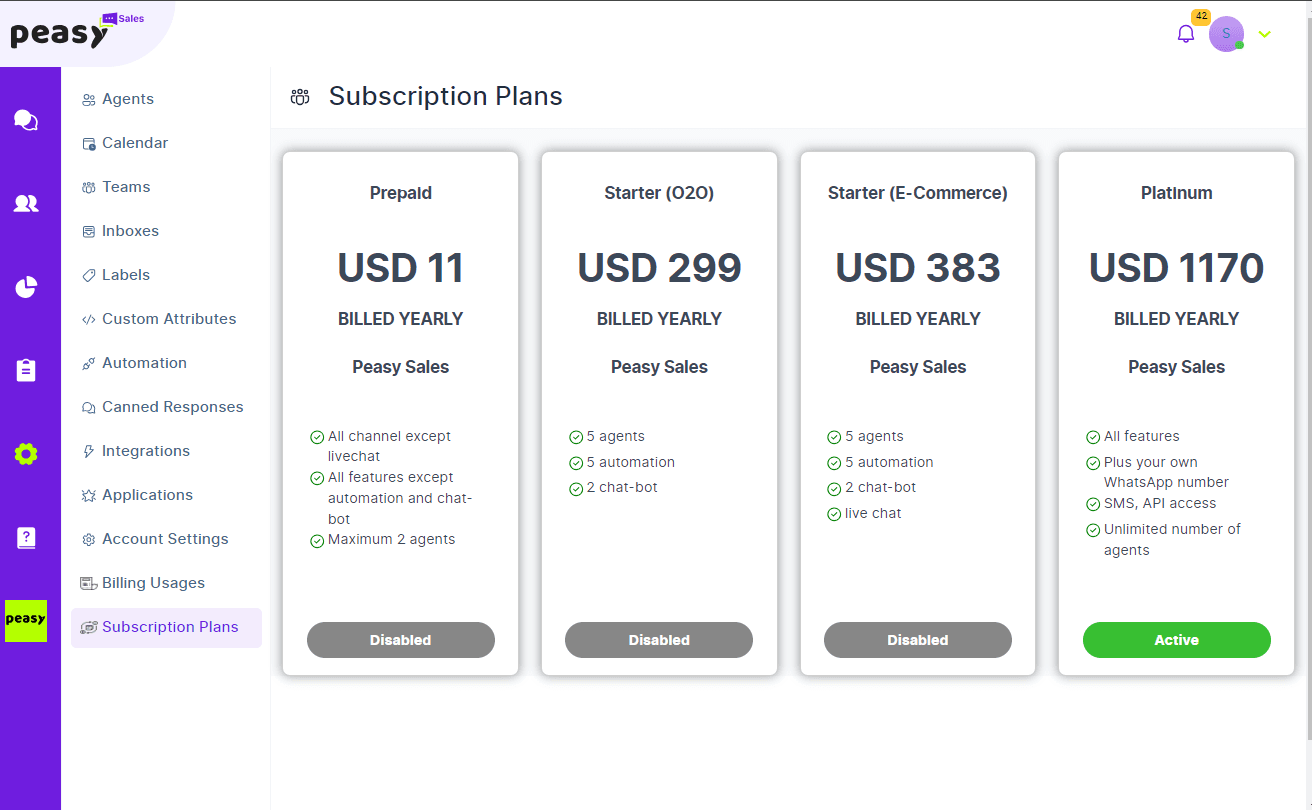This screenshot has height=810, width=1312.
Task: Click Disabled button on Starter (O2O) plan
Action: (659, 640)
